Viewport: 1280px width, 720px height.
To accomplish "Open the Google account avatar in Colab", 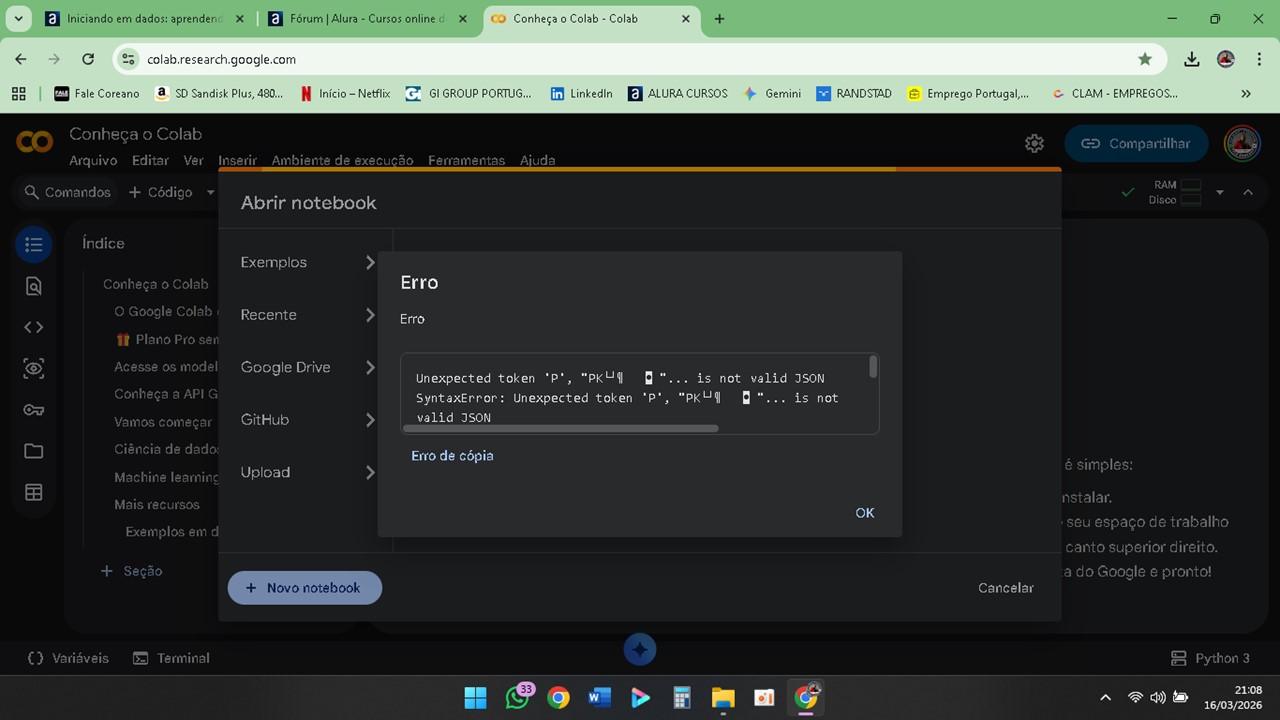I will point(1242,143).
